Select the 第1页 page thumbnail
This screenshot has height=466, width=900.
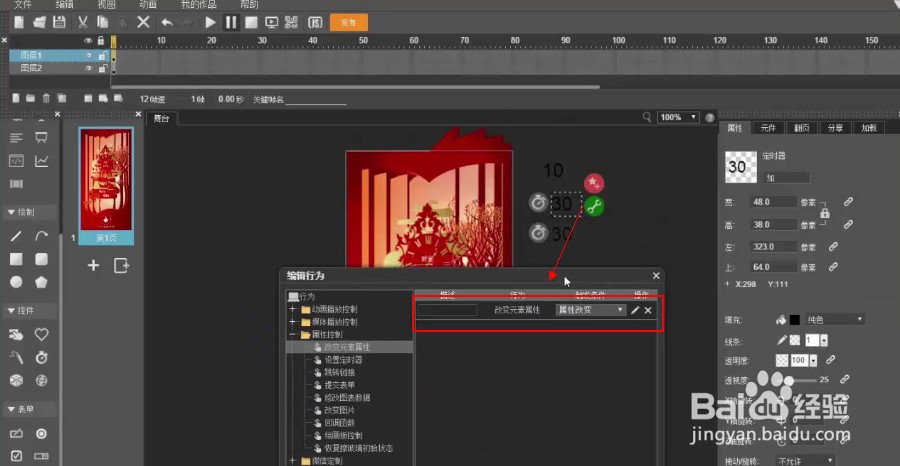[x=106, y=185]
